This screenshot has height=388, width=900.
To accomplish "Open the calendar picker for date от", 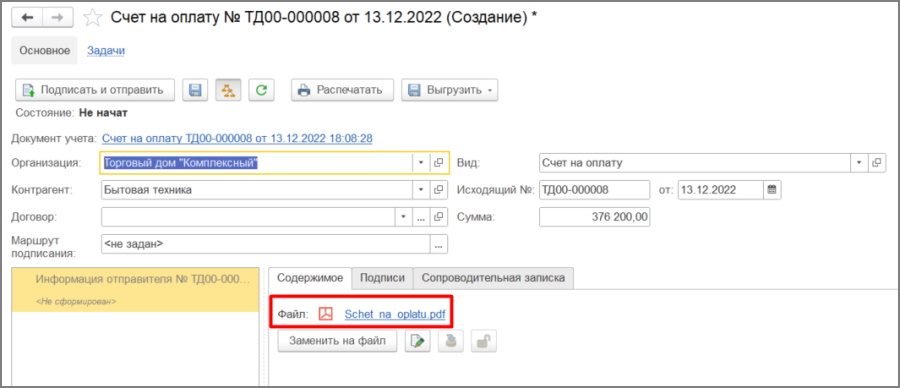I will [x=772, y=190].
